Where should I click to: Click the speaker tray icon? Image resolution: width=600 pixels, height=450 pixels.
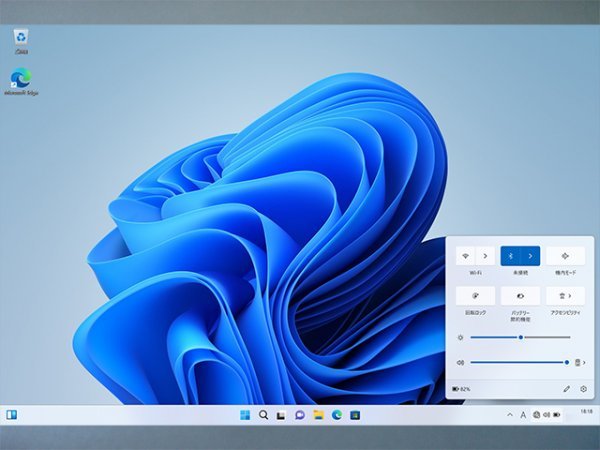(x=546, y=415)
